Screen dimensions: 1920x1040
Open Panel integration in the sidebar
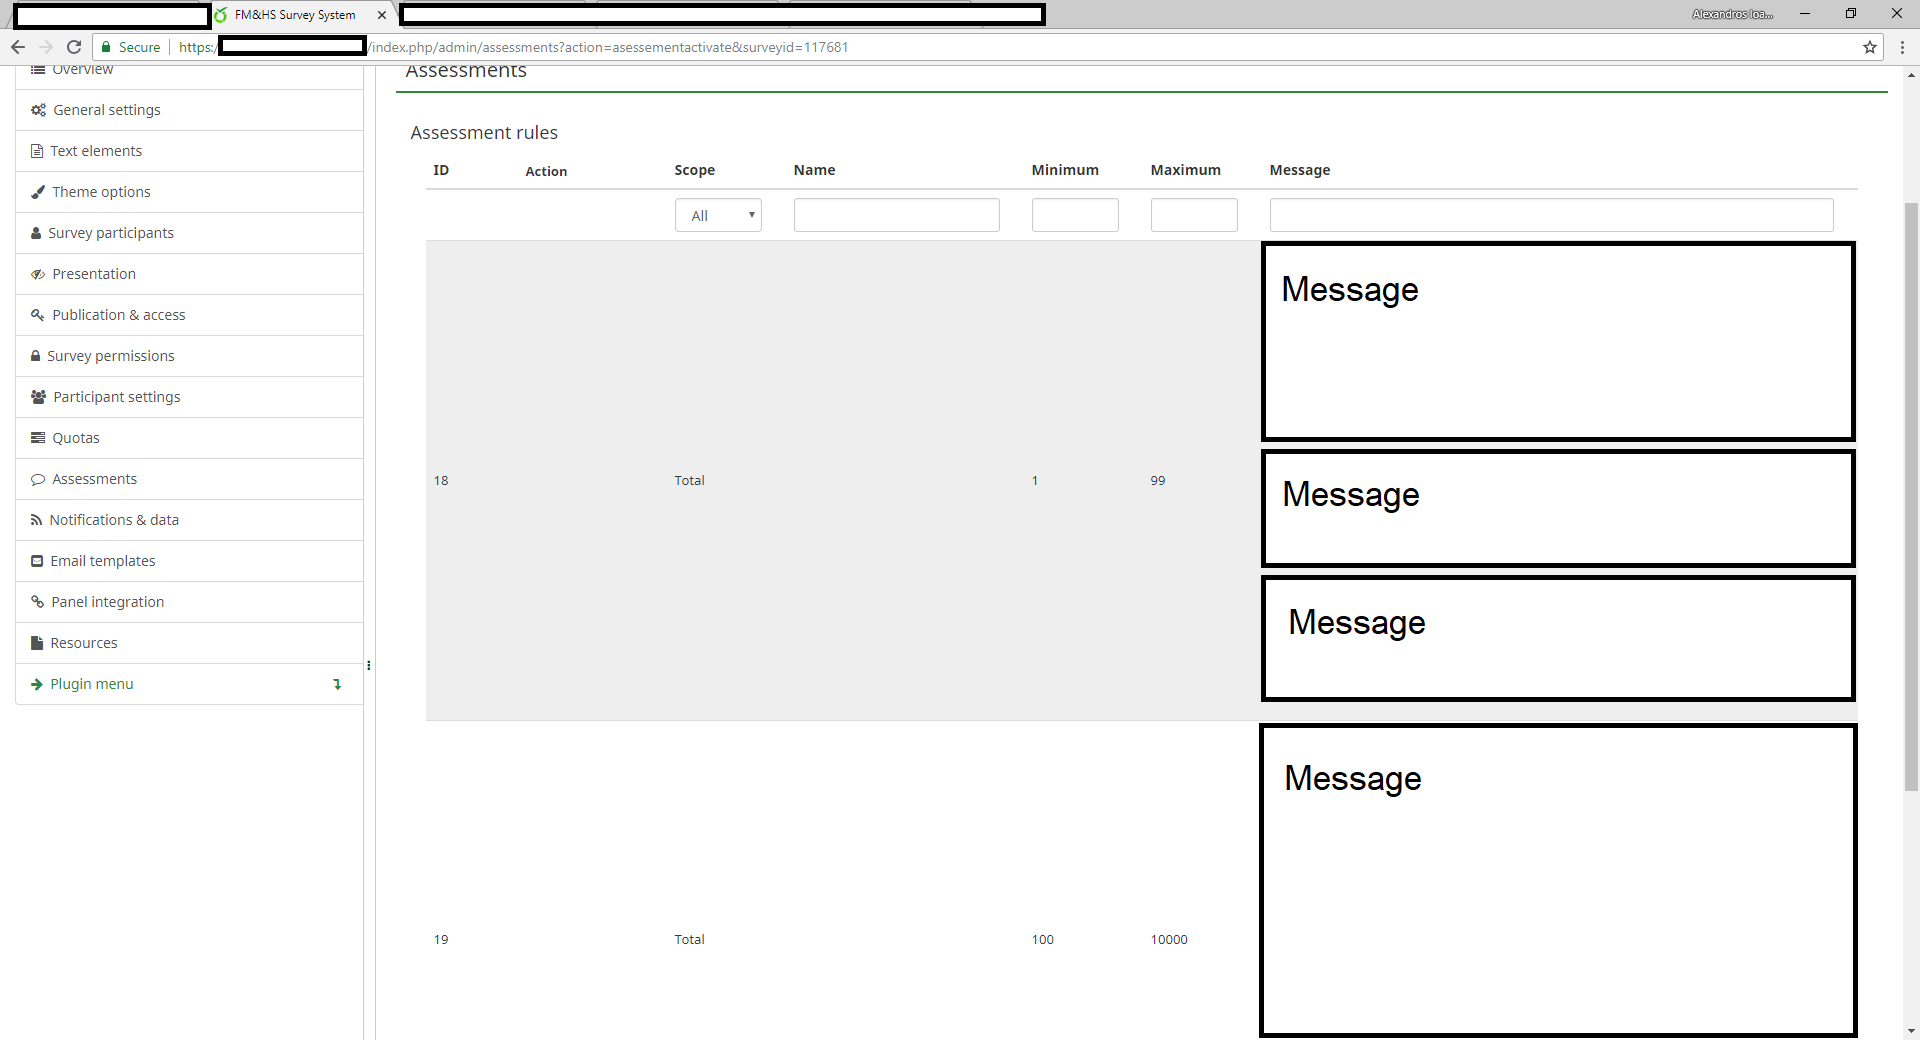coord(107,602)
